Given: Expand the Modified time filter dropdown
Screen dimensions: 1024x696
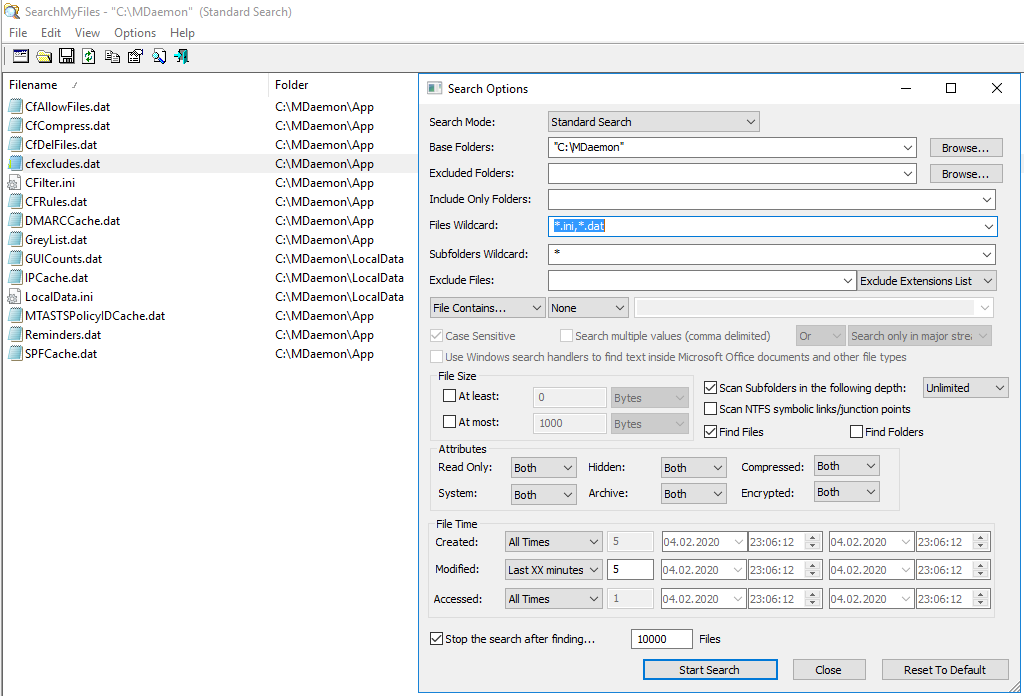Looking at the screenshot, I should pyautogui.click(x=553, y=570).
